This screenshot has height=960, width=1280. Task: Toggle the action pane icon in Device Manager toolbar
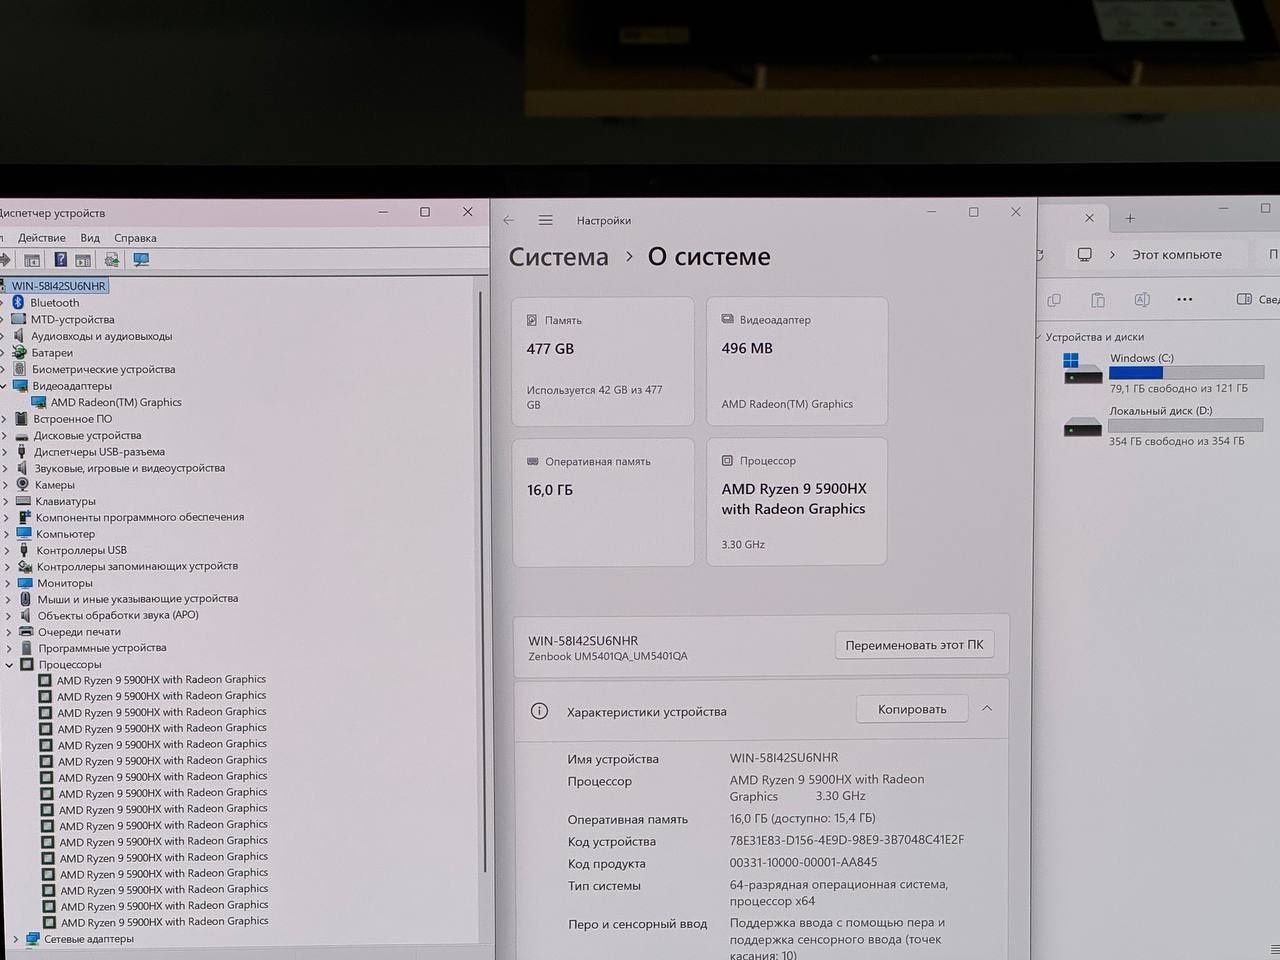(x=83, y=260)
